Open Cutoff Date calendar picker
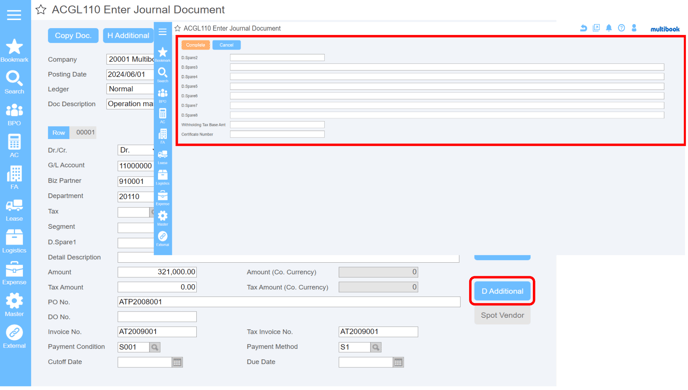 [177, 362]
